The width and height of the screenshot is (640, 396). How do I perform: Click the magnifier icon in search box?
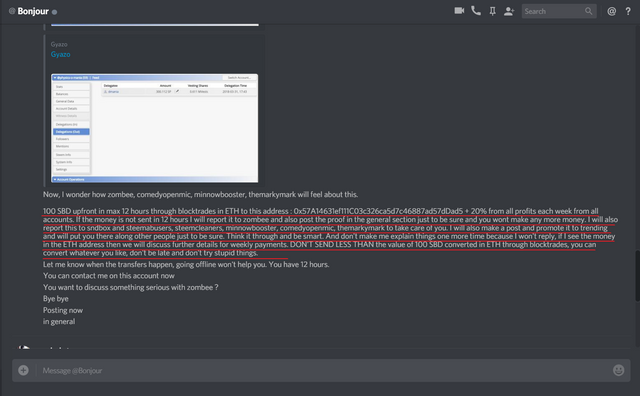(x=588, y=11)
